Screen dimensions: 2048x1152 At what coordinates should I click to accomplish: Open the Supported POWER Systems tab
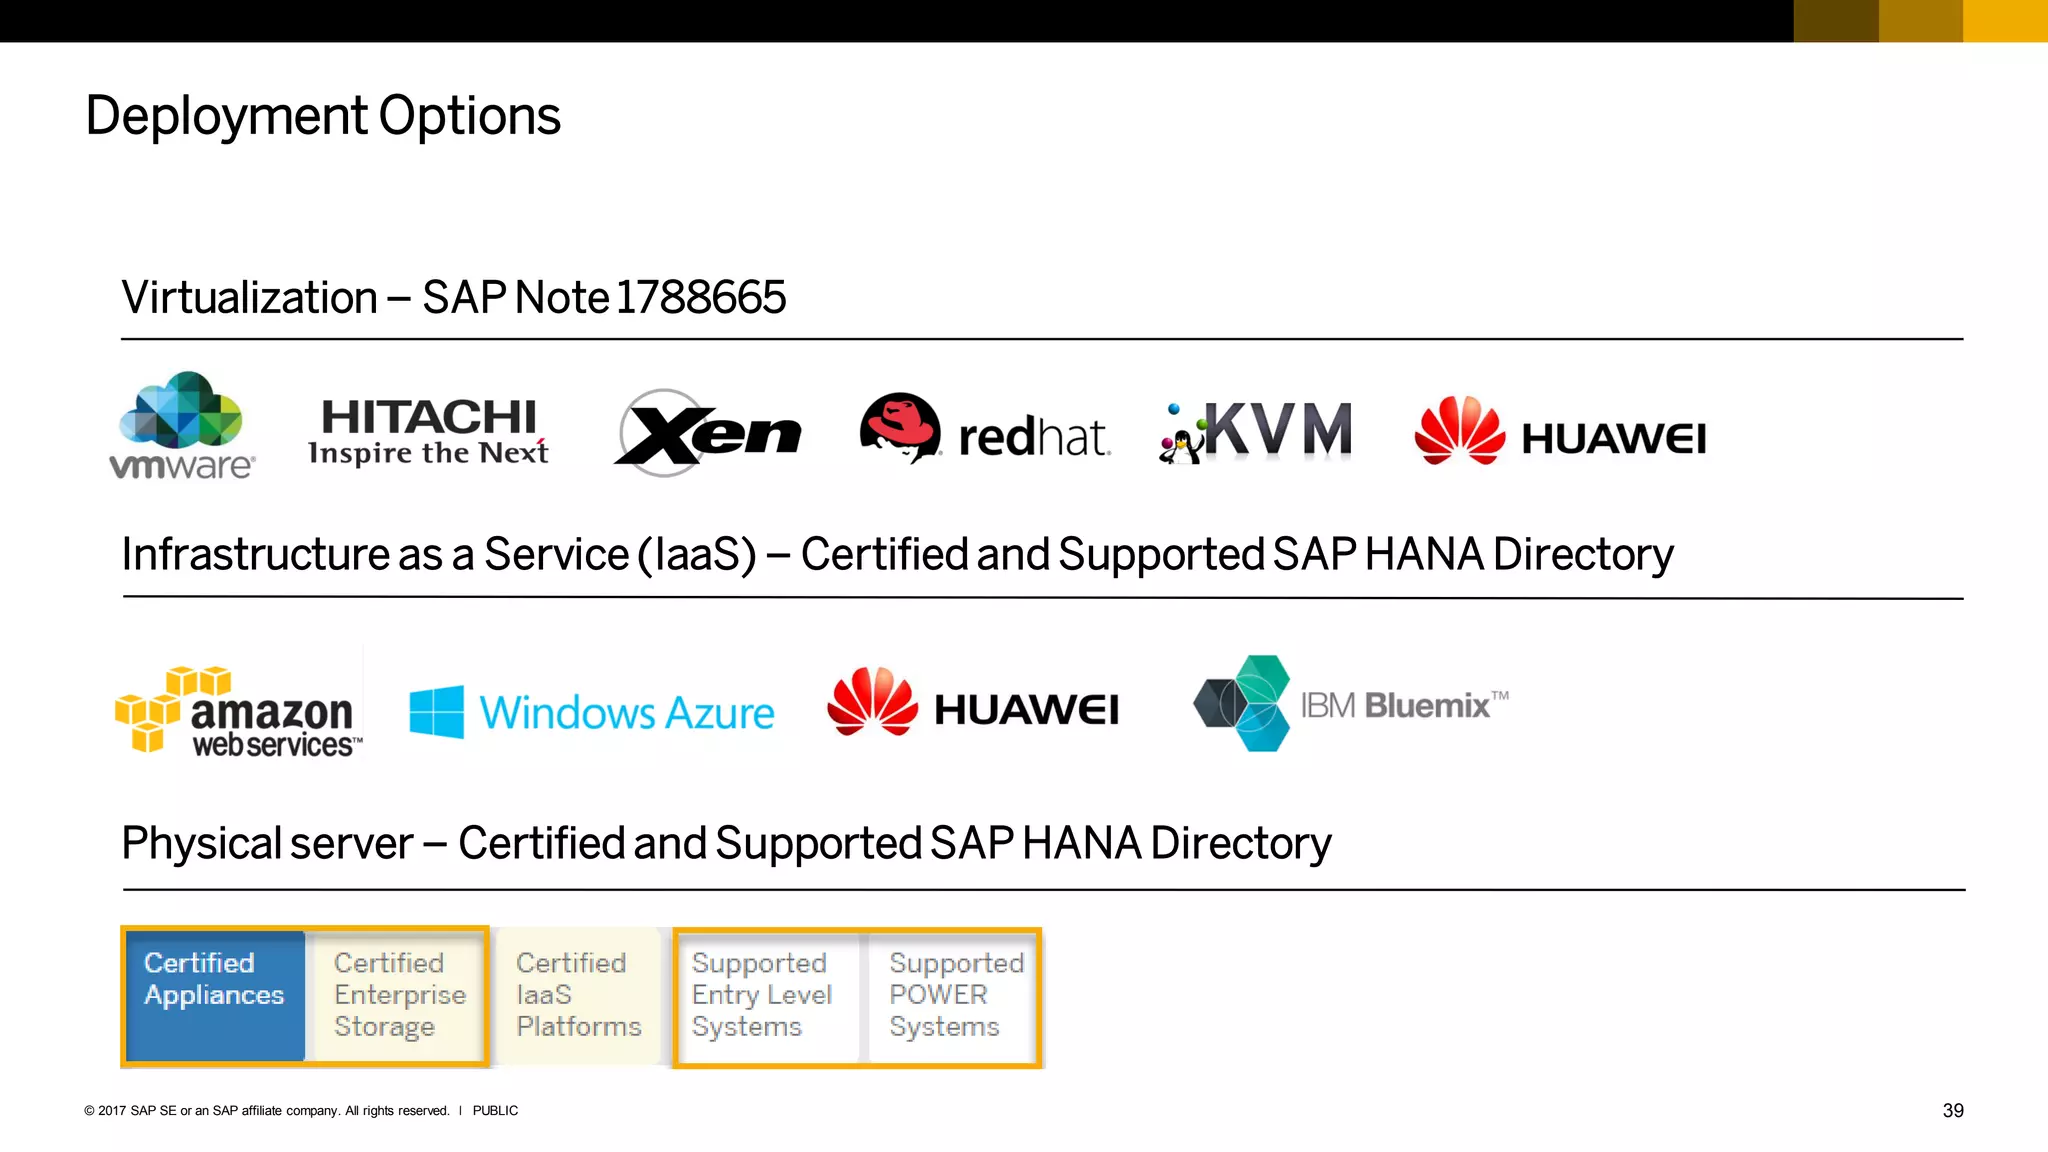[x=953, y=996]
